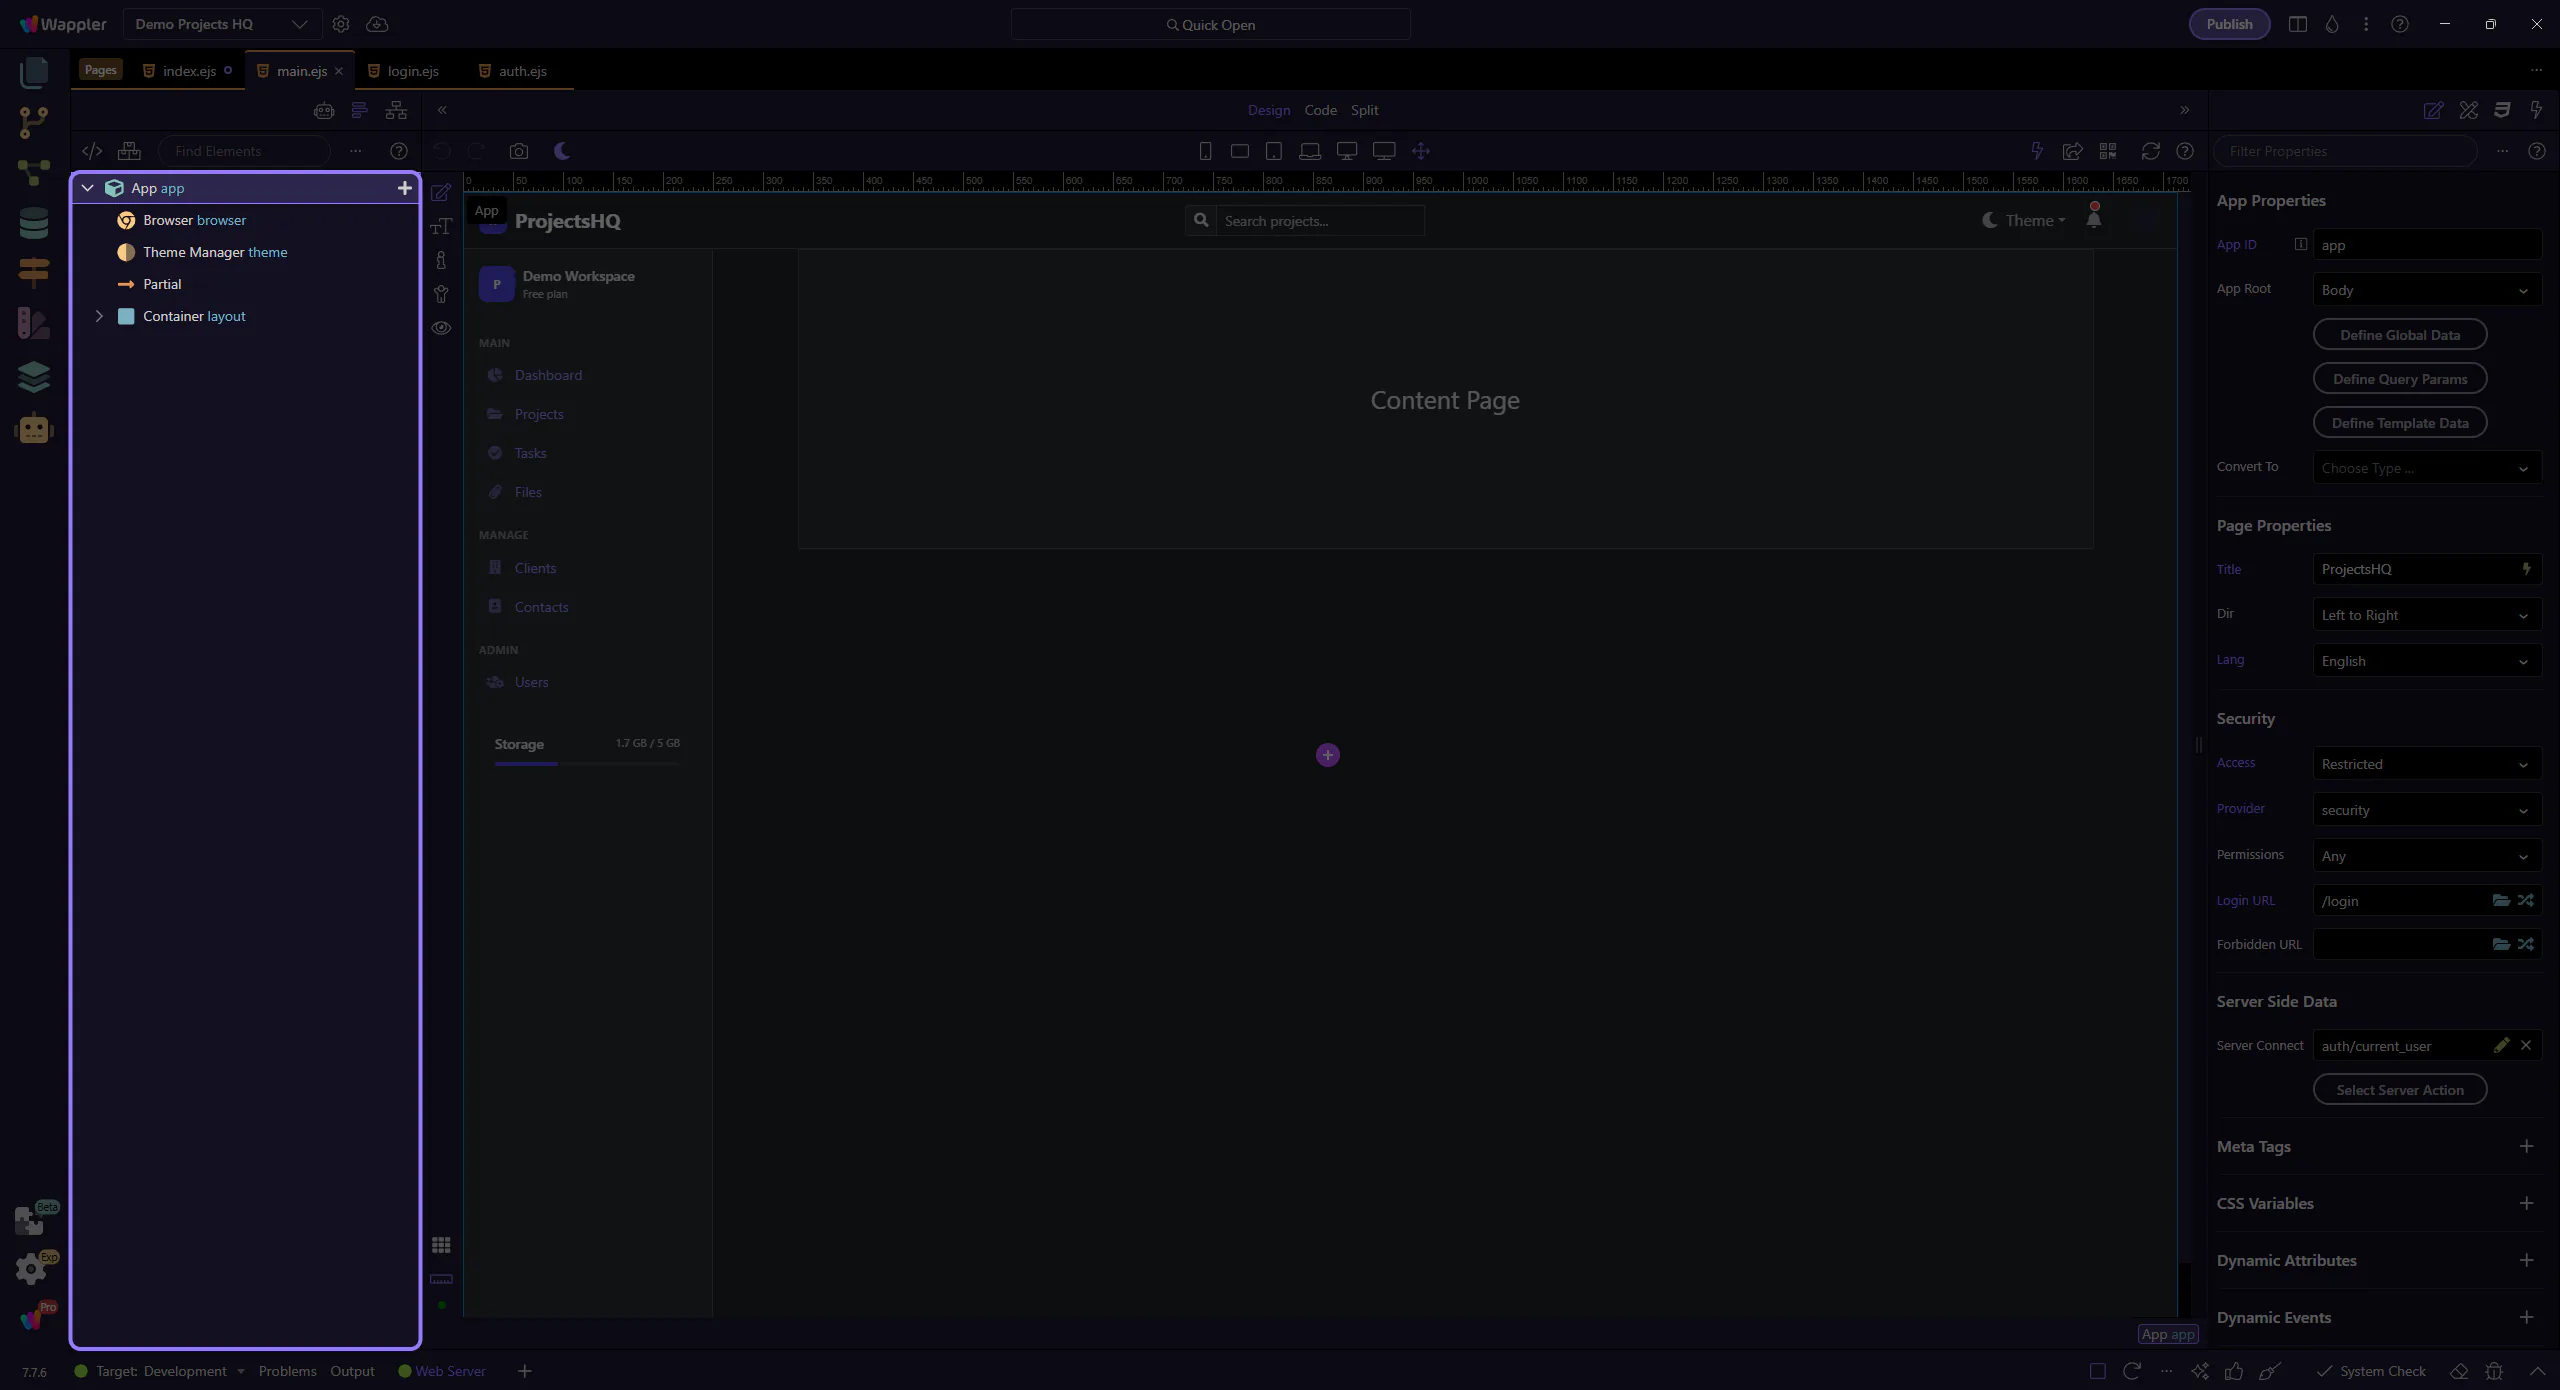Click the refresh design view icon
This screenshot has height=1390, width=2560.
[2150, 151]
